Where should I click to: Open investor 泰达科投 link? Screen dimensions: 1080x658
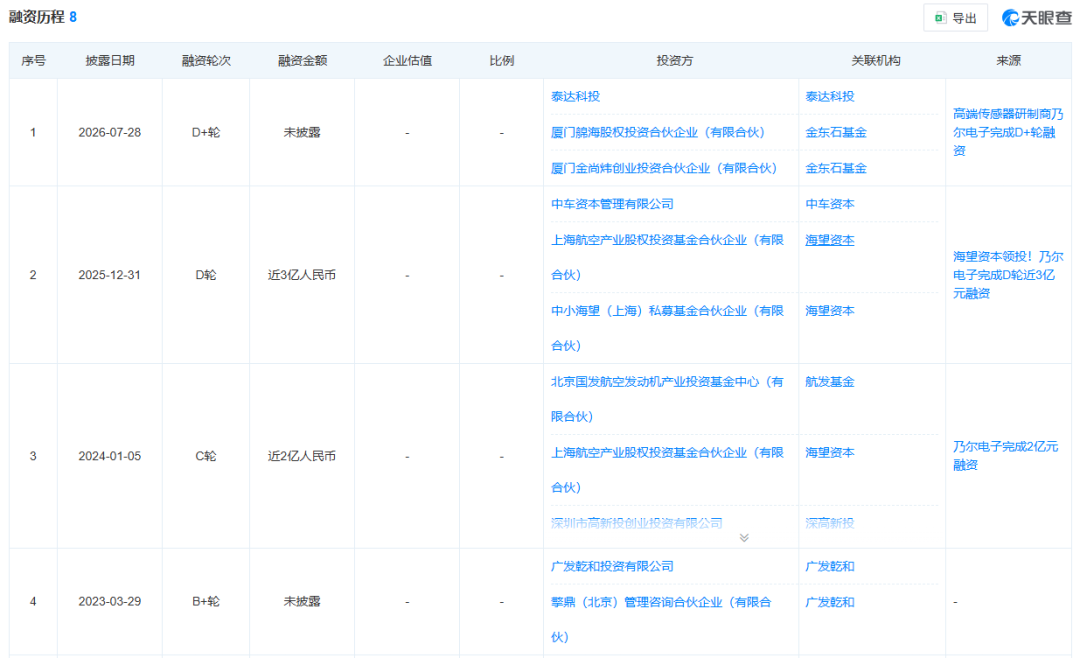575,96
